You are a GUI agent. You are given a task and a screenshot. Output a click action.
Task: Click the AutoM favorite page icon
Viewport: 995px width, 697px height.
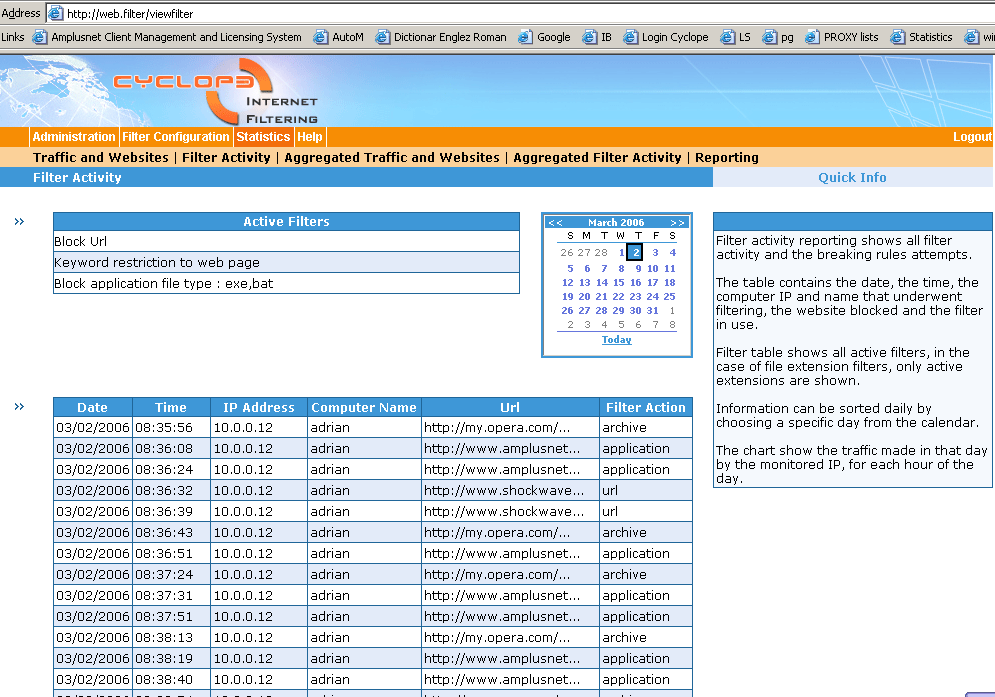[x=320, y=37]
